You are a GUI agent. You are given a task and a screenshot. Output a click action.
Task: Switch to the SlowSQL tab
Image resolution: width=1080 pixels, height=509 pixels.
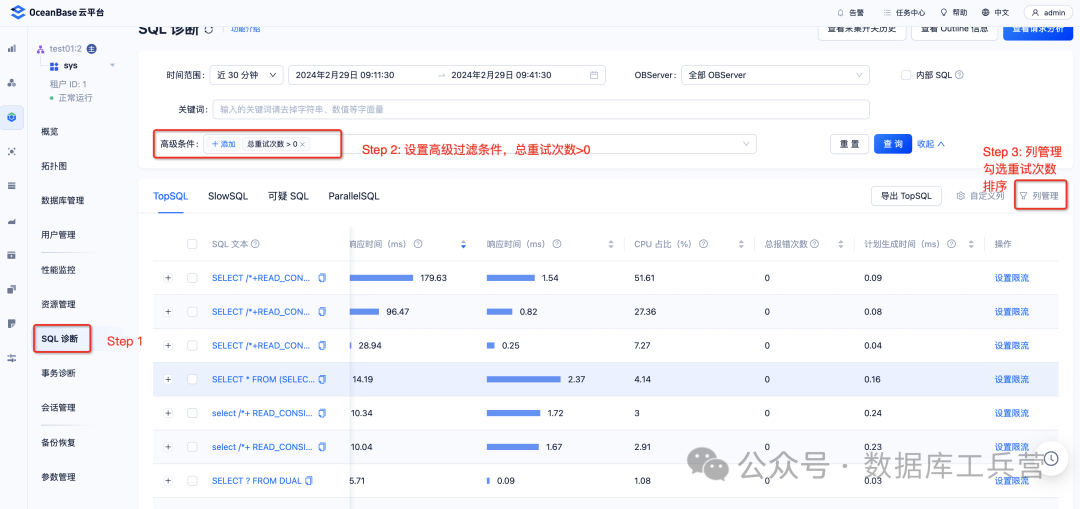[227, 196]
